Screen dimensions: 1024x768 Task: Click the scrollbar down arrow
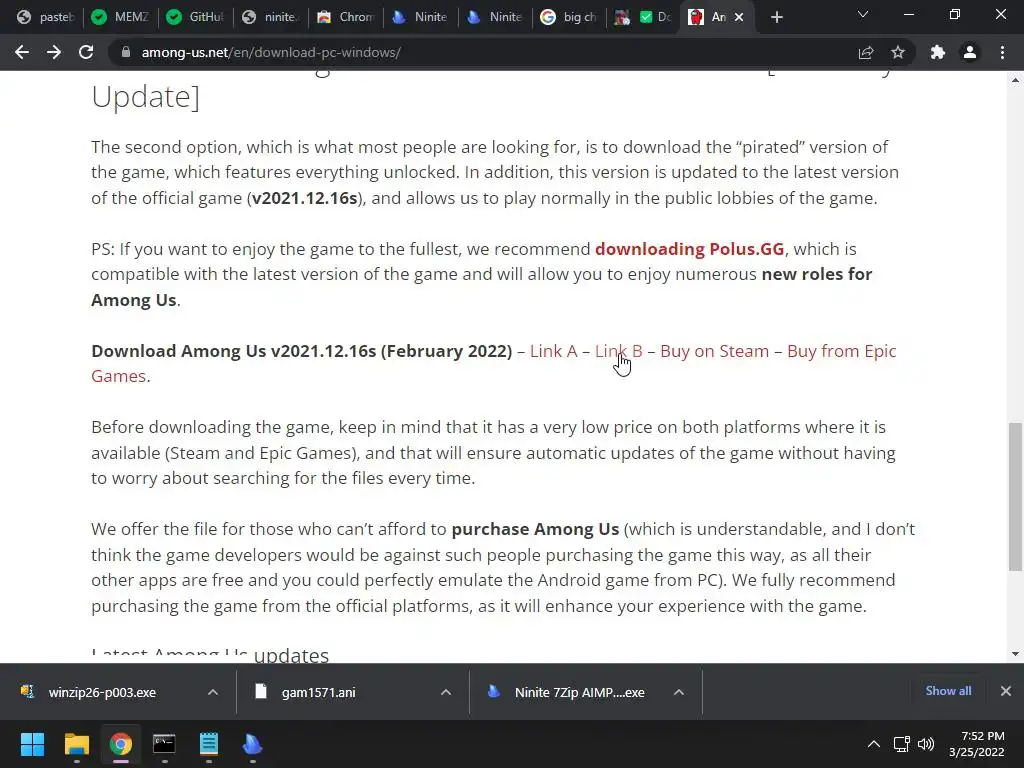tap(1015, 654)
